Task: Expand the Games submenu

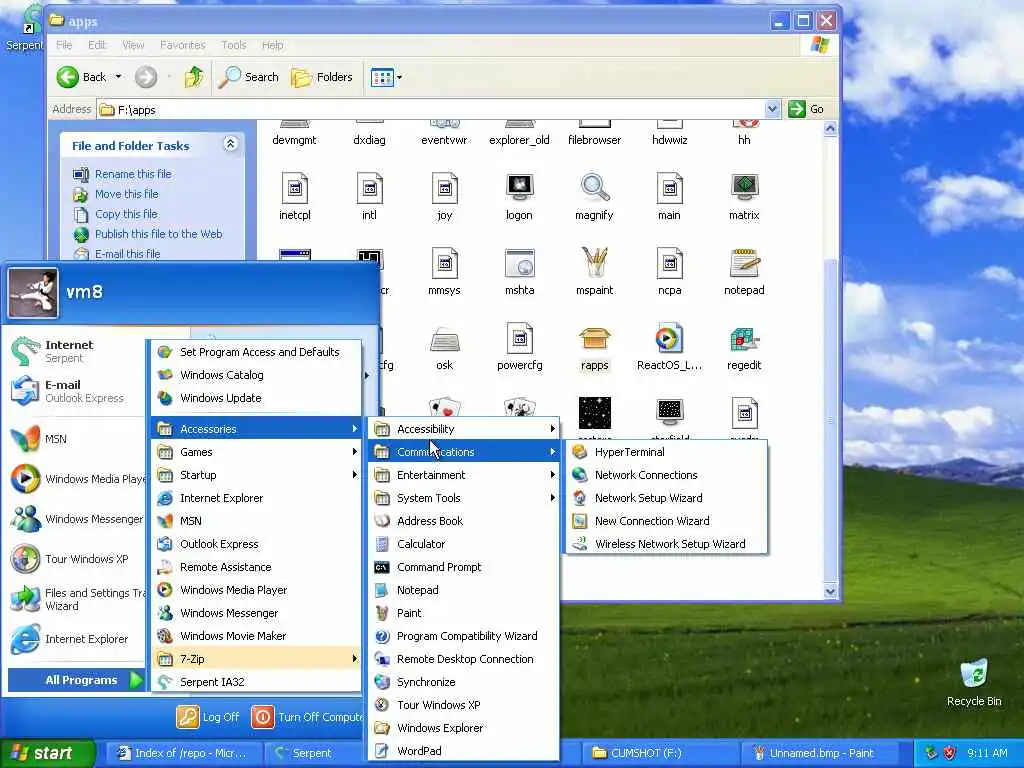Action: coord(256,452)
